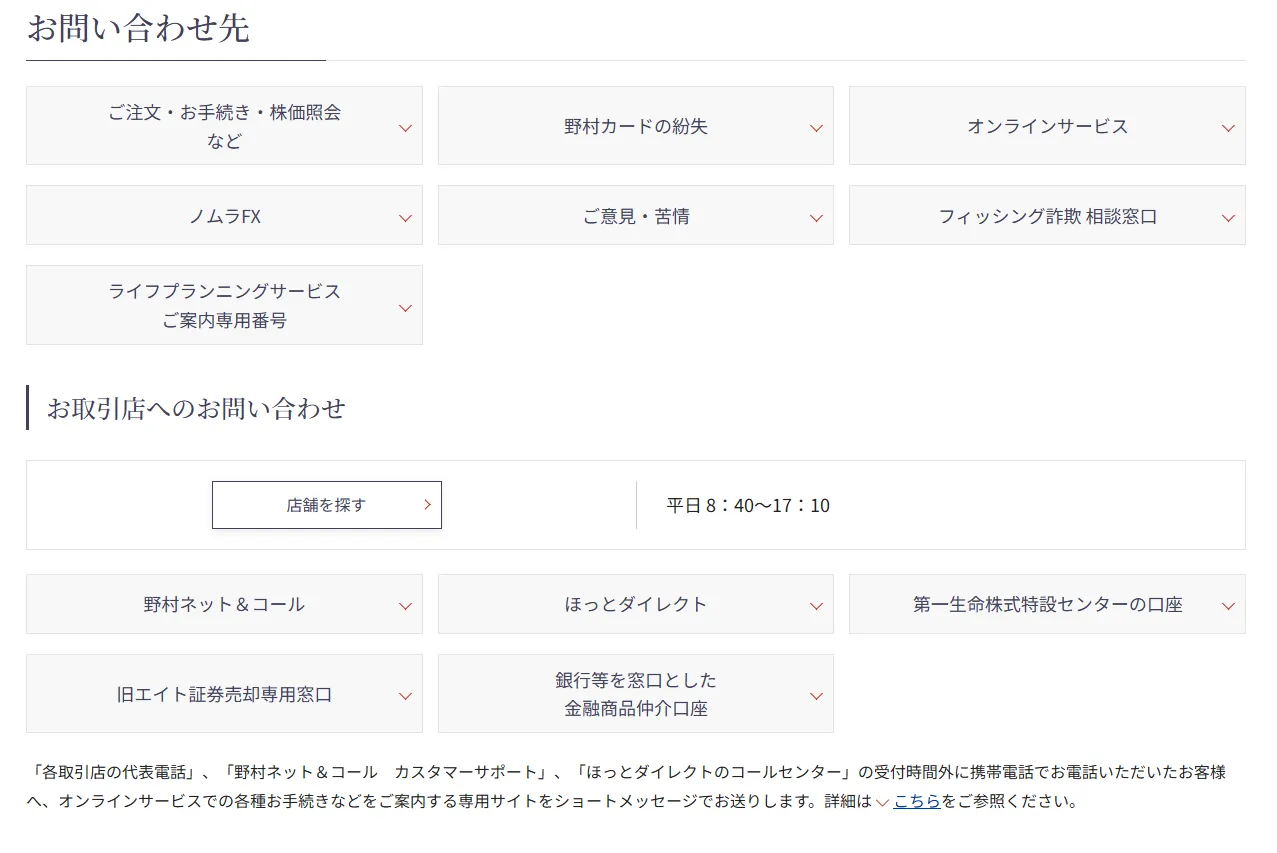The width and height of the screenshot is (1277, 853).
Task: Expand 野村カードの紛失 section
Action: pyautogui.click(x=635, y=126)
